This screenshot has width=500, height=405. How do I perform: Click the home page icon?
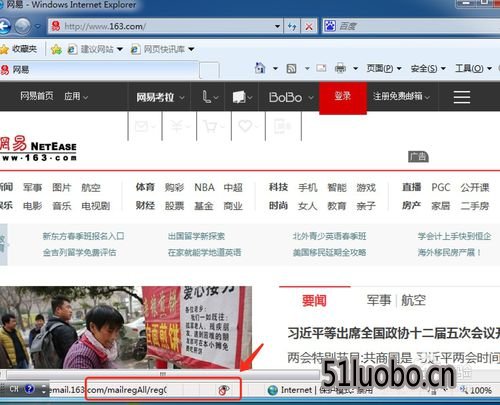pos(260,68)
